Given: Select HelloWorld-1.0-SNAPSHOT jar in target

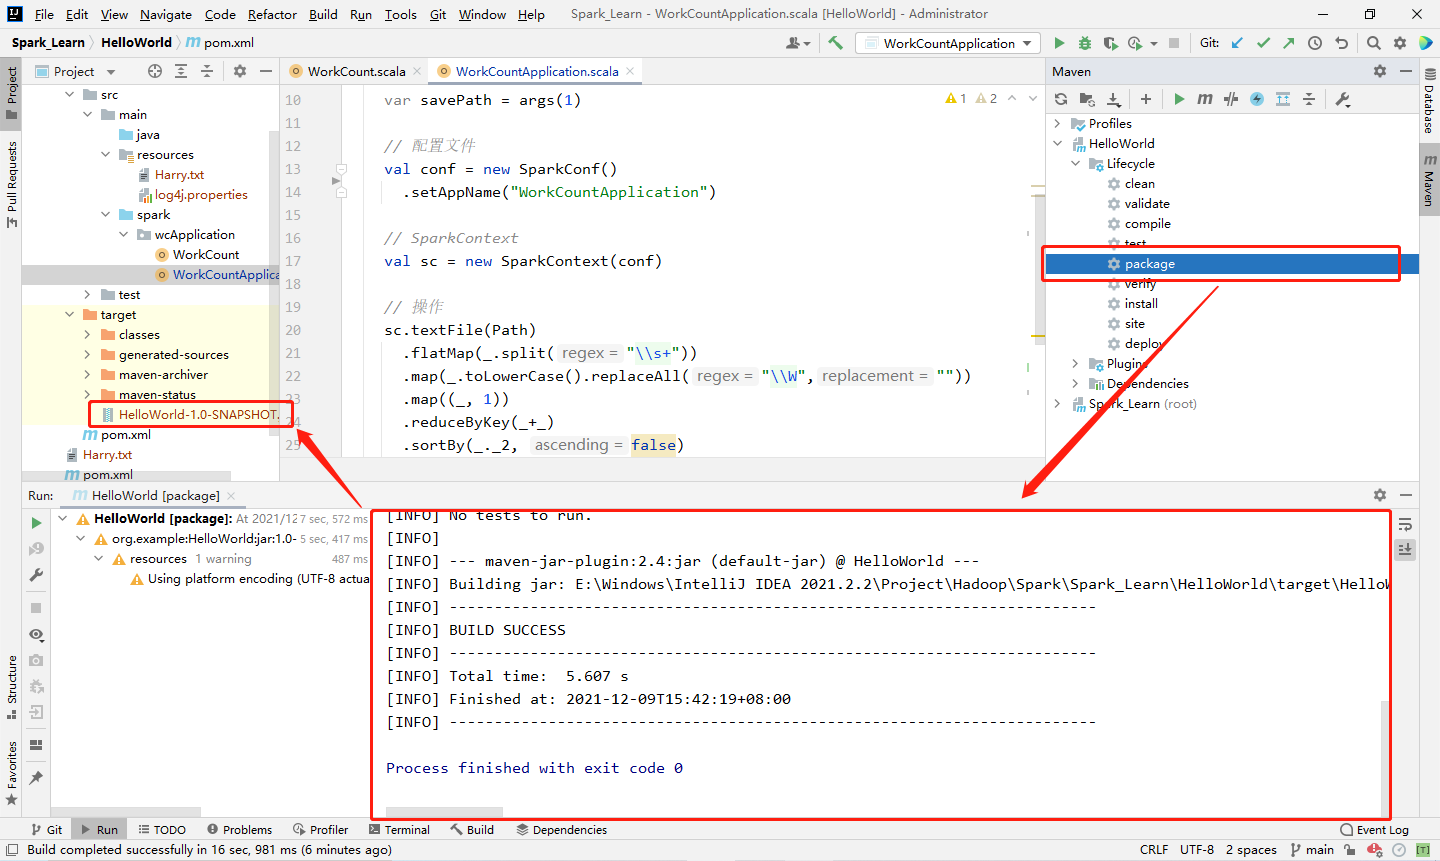Looking at the screenshot, I should 188,414.
